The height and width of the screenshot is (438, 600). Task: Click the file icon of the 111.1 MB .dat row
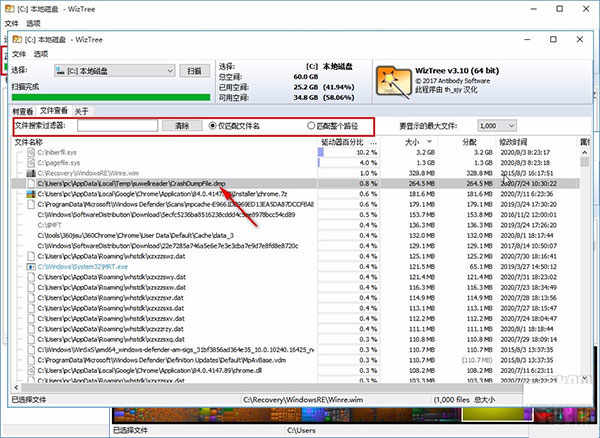[31, 329]
